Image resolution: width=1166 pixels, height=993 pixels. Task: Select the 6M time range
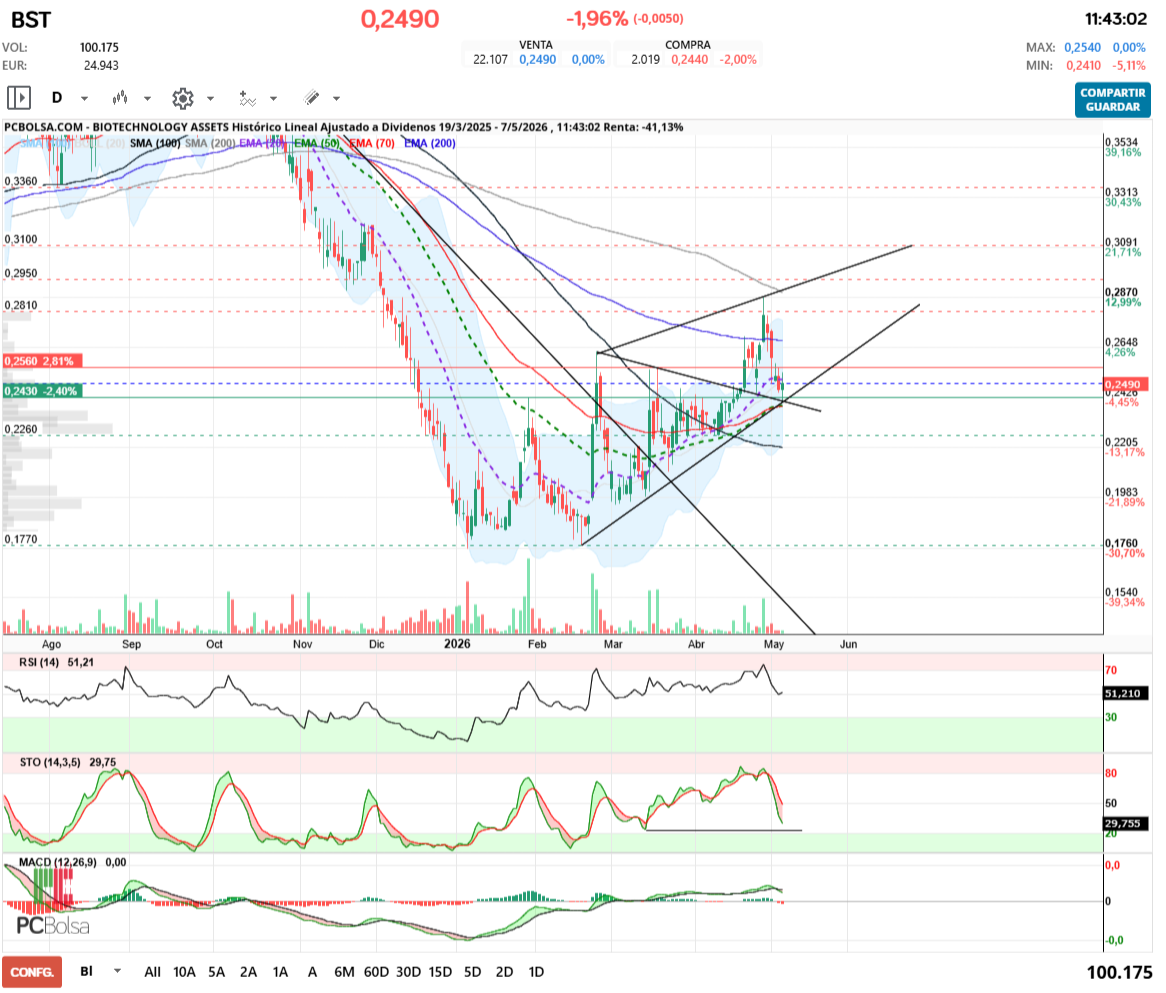click(x=344, y=971)
